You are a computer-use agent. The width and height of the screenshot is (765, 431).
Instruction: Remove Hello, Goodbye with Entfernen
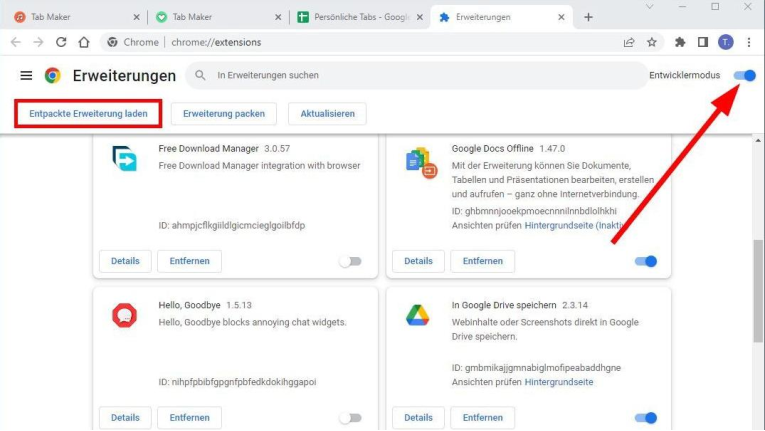coord(189,418)
